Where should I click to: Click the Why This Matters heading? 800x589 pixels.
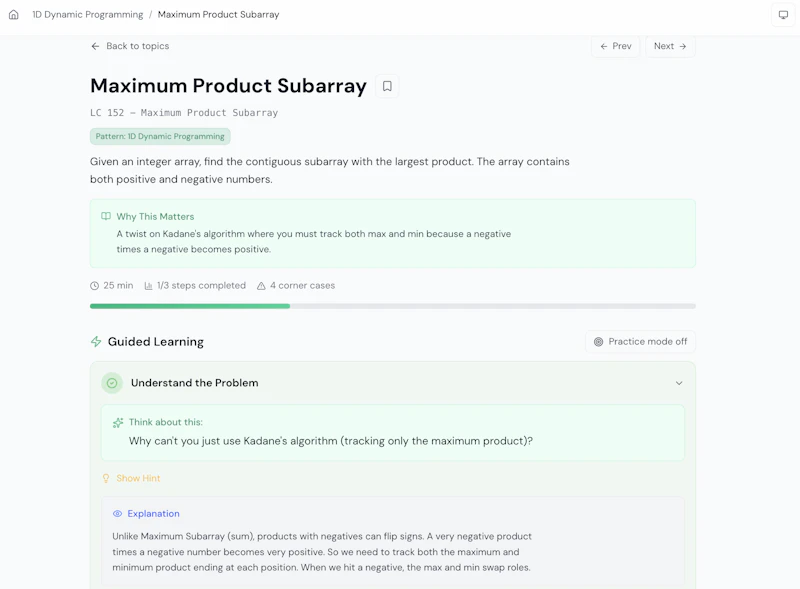pos(155,216)
